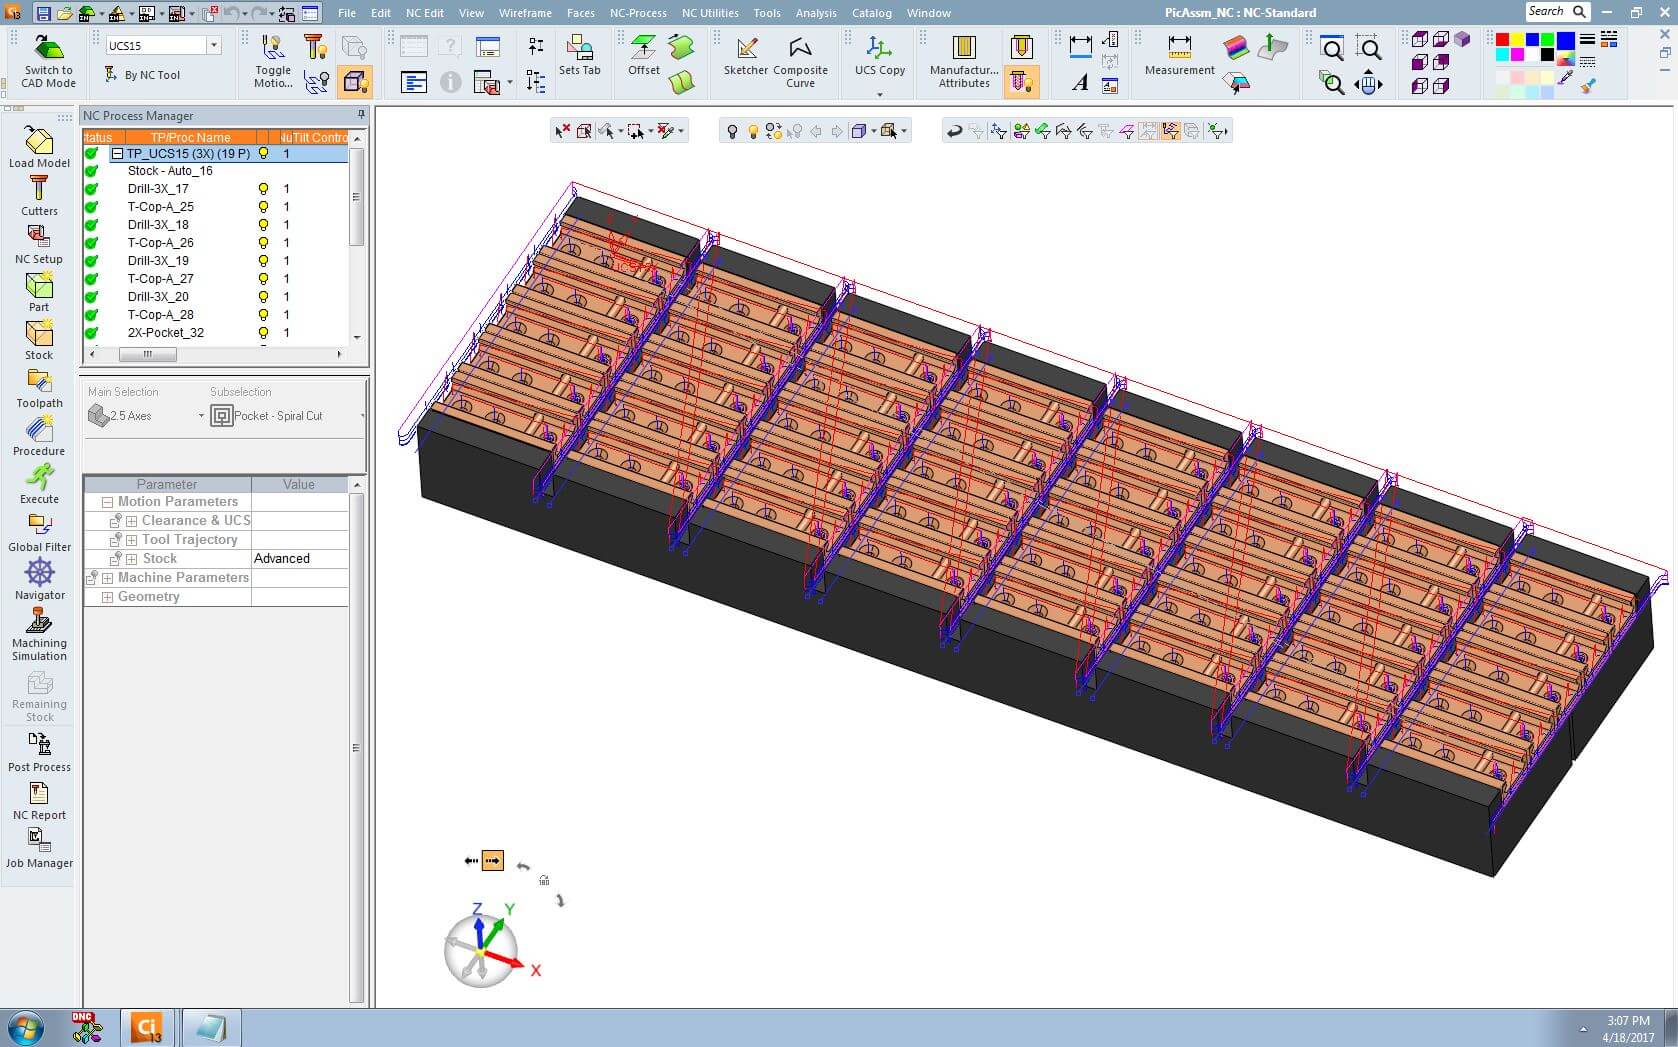
Task: Open the Post Process tool
Action: [39, 745]
